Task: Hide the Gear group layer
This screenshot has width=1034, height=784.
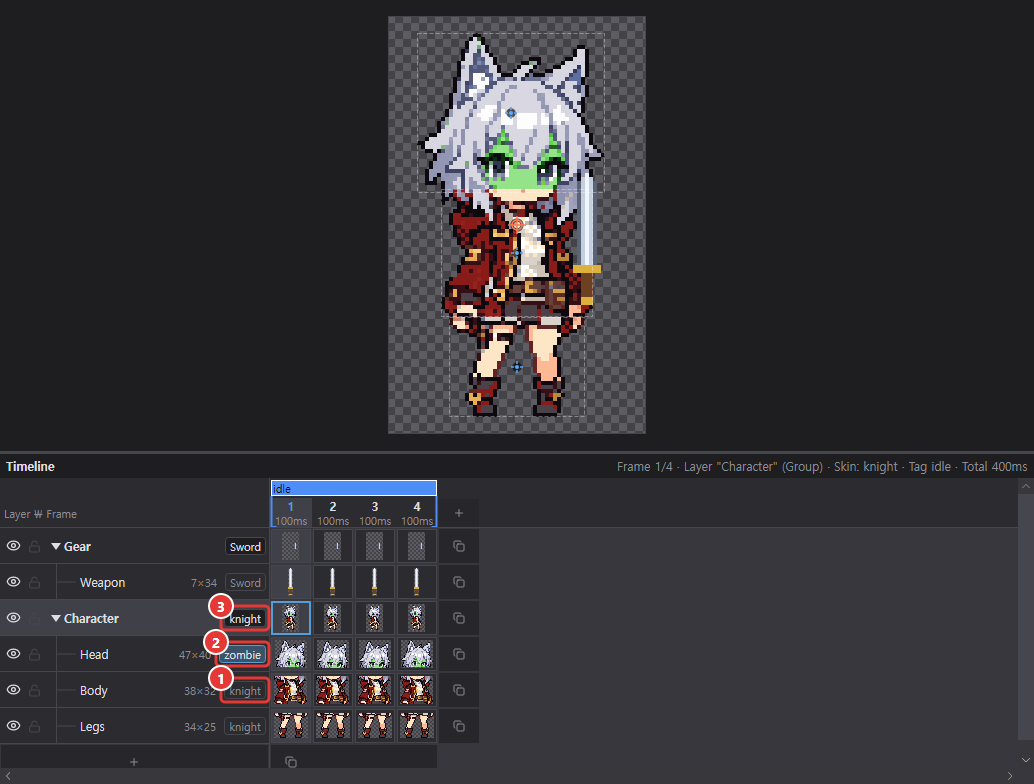Action: click(x=13, y=546)
